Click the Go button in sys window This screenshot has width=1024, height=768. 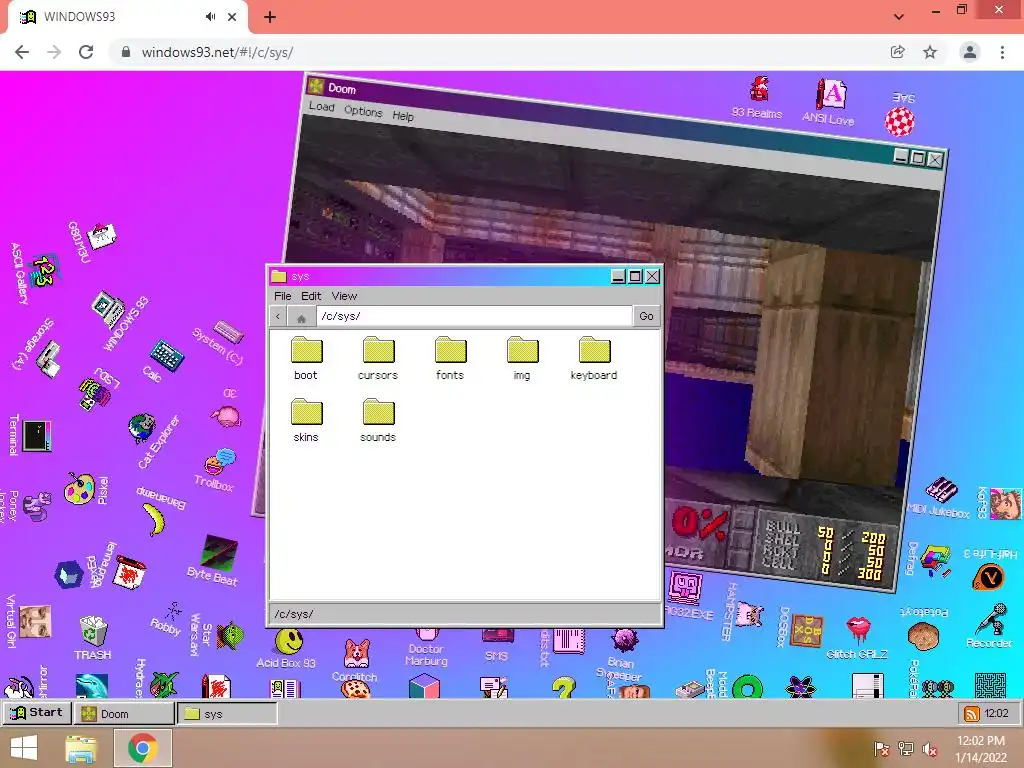coord(647,316)
